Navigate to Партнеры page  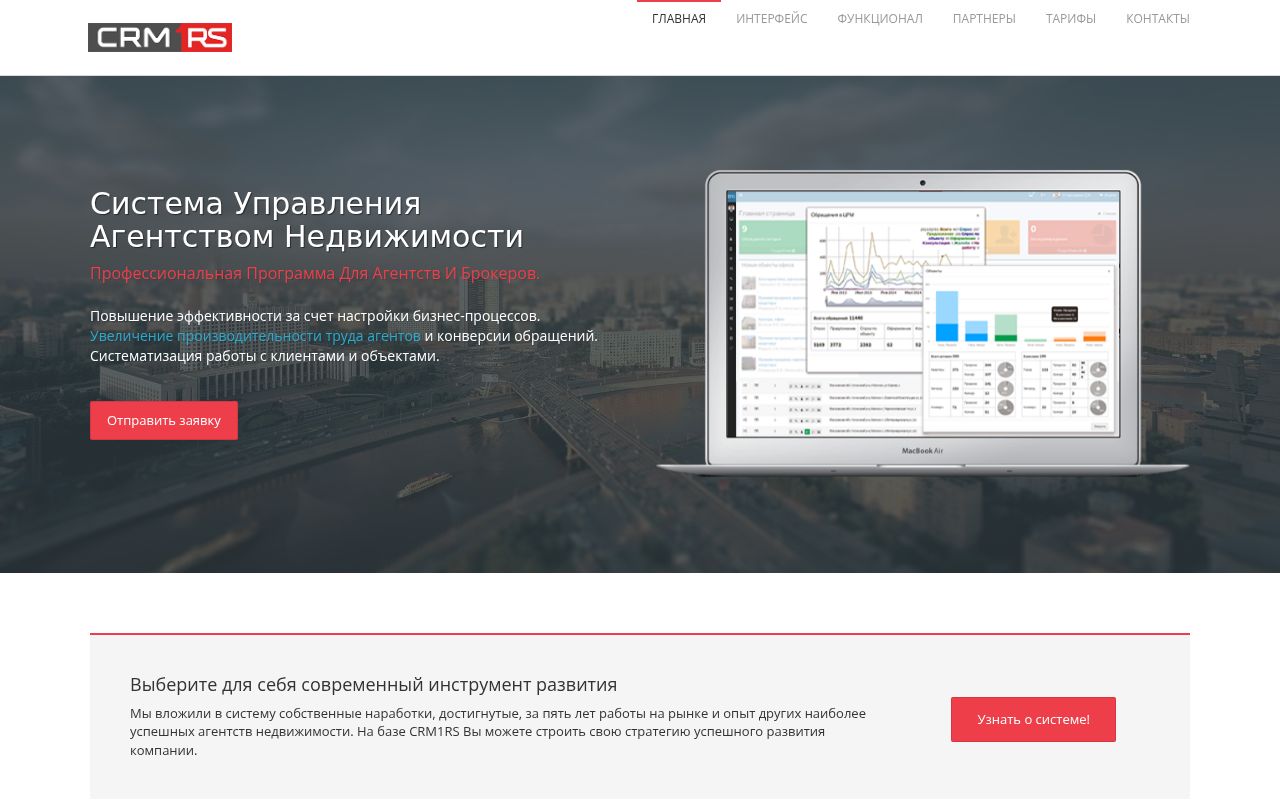(983, 19)
